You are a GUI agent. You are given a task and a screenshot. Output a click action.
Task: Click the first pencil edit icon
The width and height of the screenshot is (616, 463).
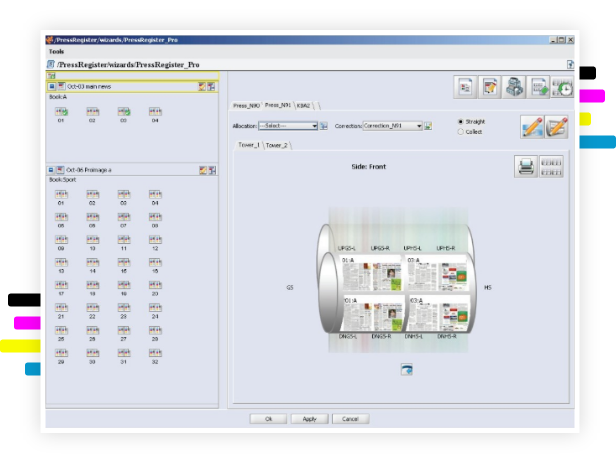tap(532, 127)
